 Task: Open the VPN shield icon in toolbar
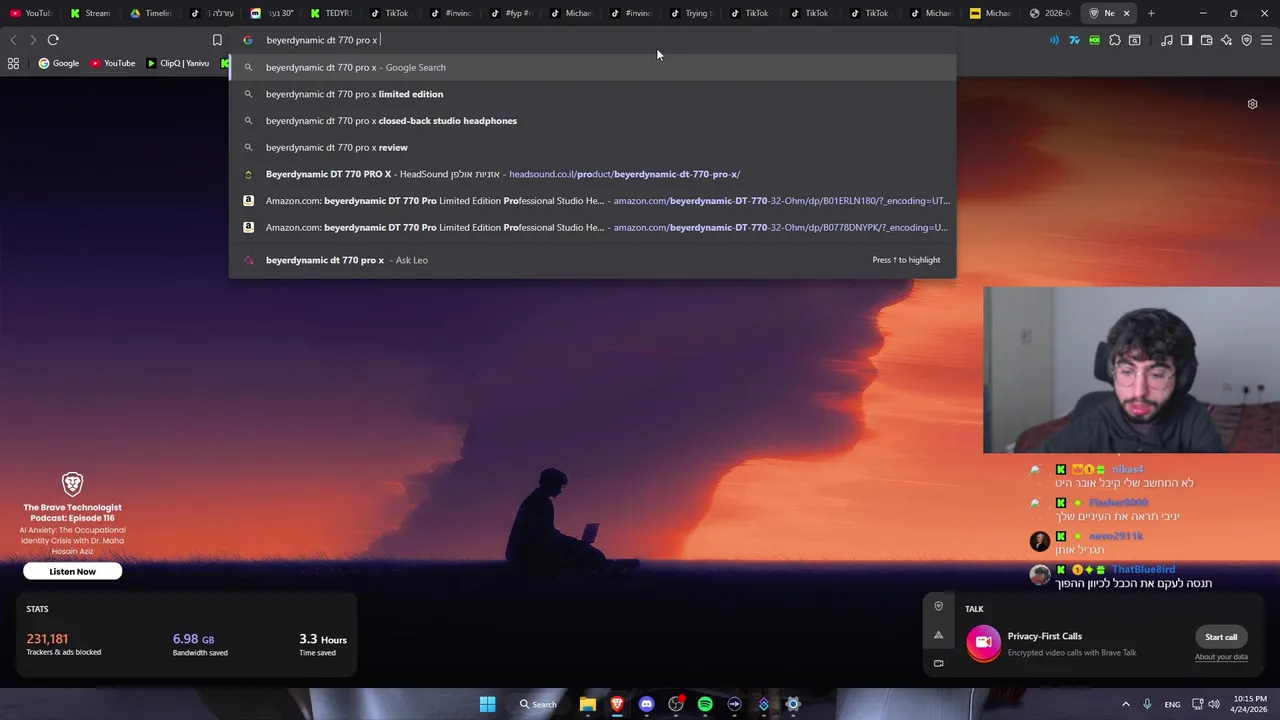(1246, 40)
